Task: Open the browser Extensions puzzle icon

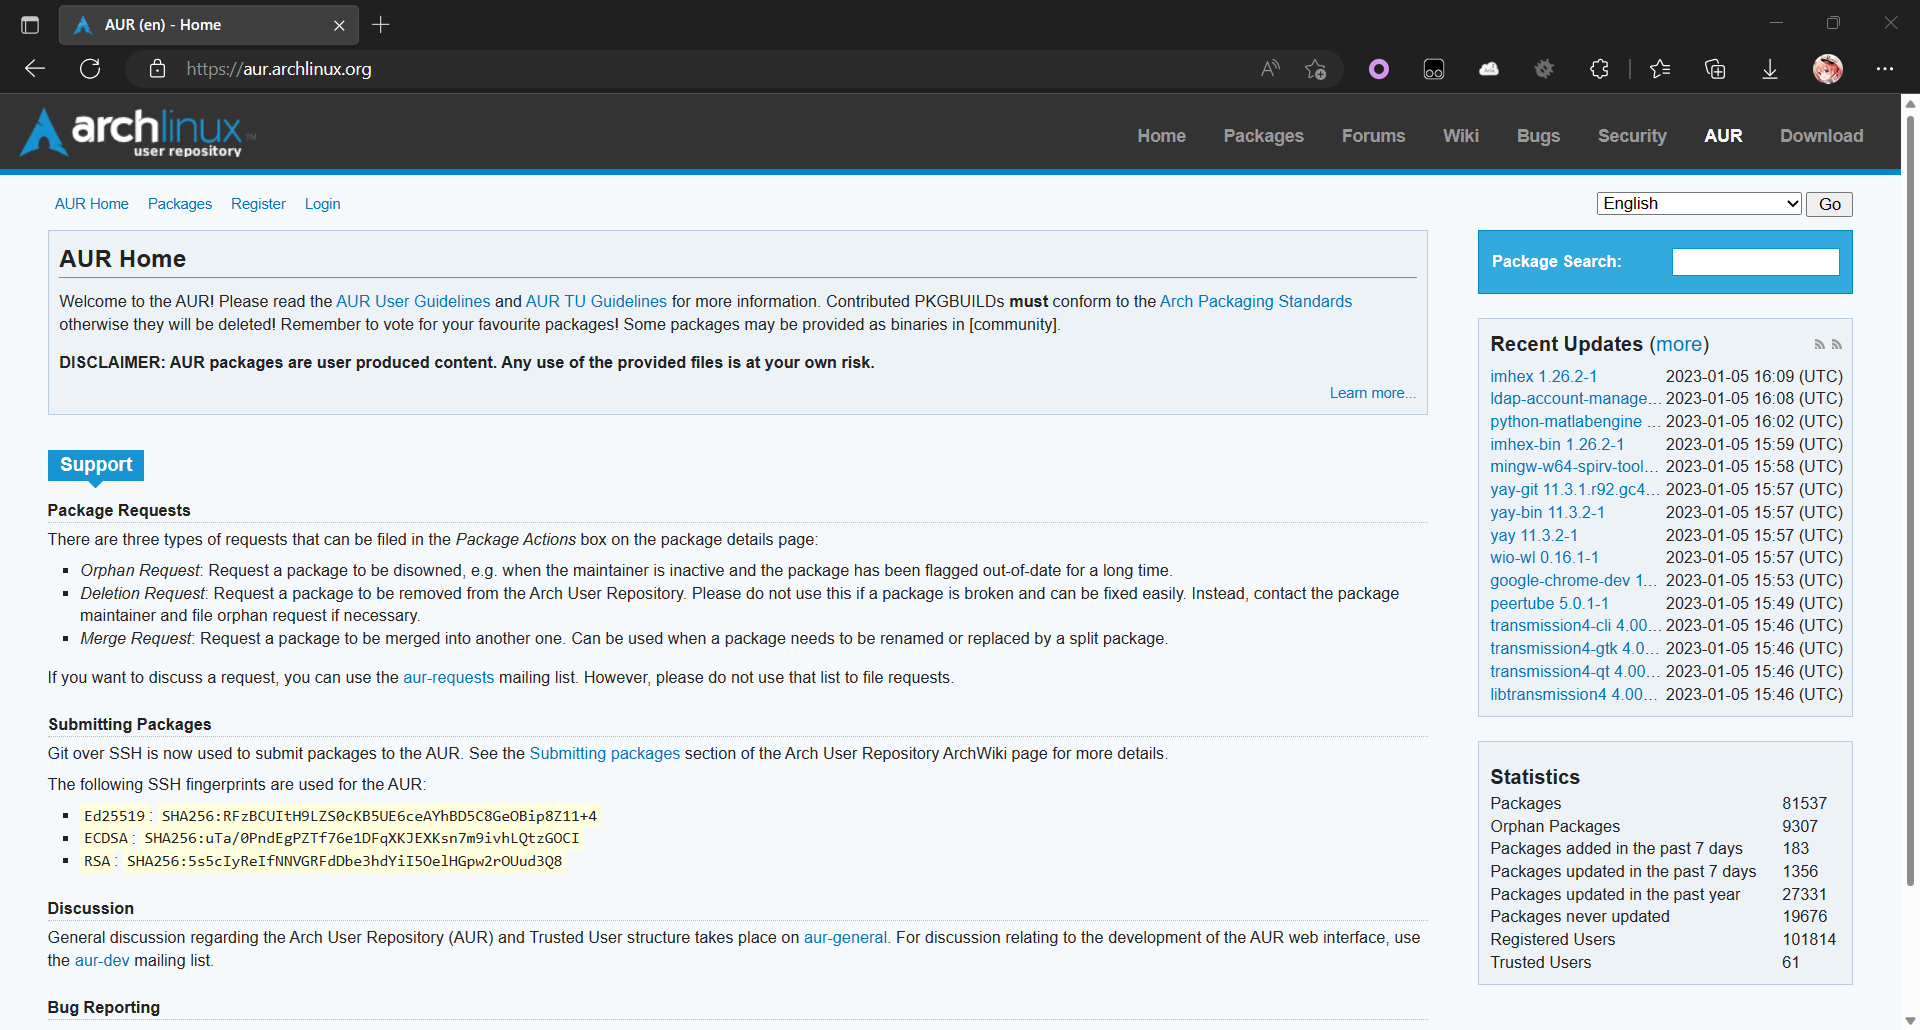Action: pyautogui.click(x=1599, y=68)
